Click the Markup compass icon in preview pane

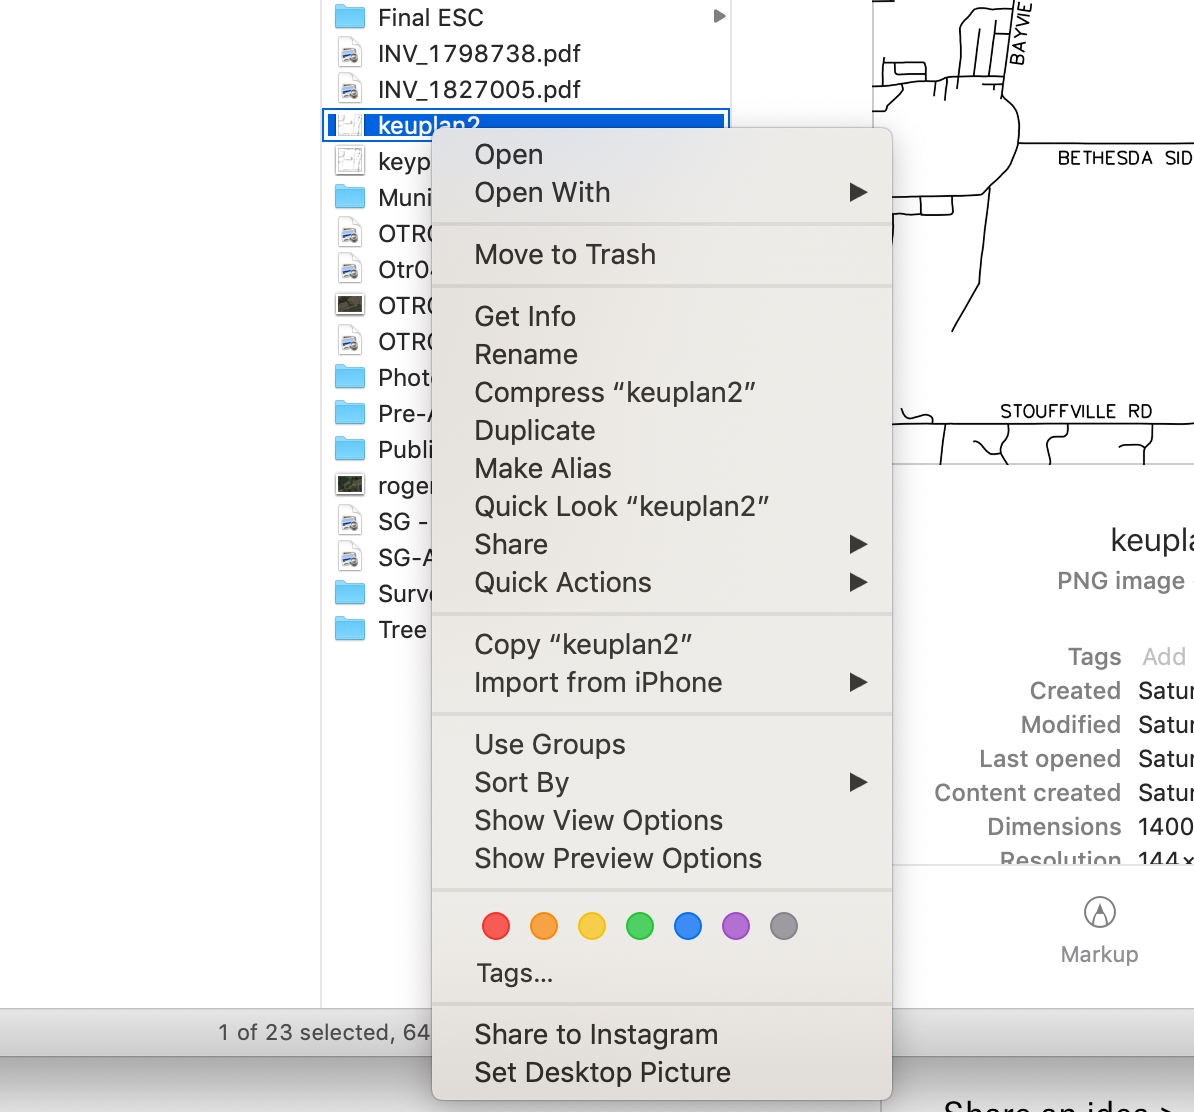click(x=1098, y=912)
